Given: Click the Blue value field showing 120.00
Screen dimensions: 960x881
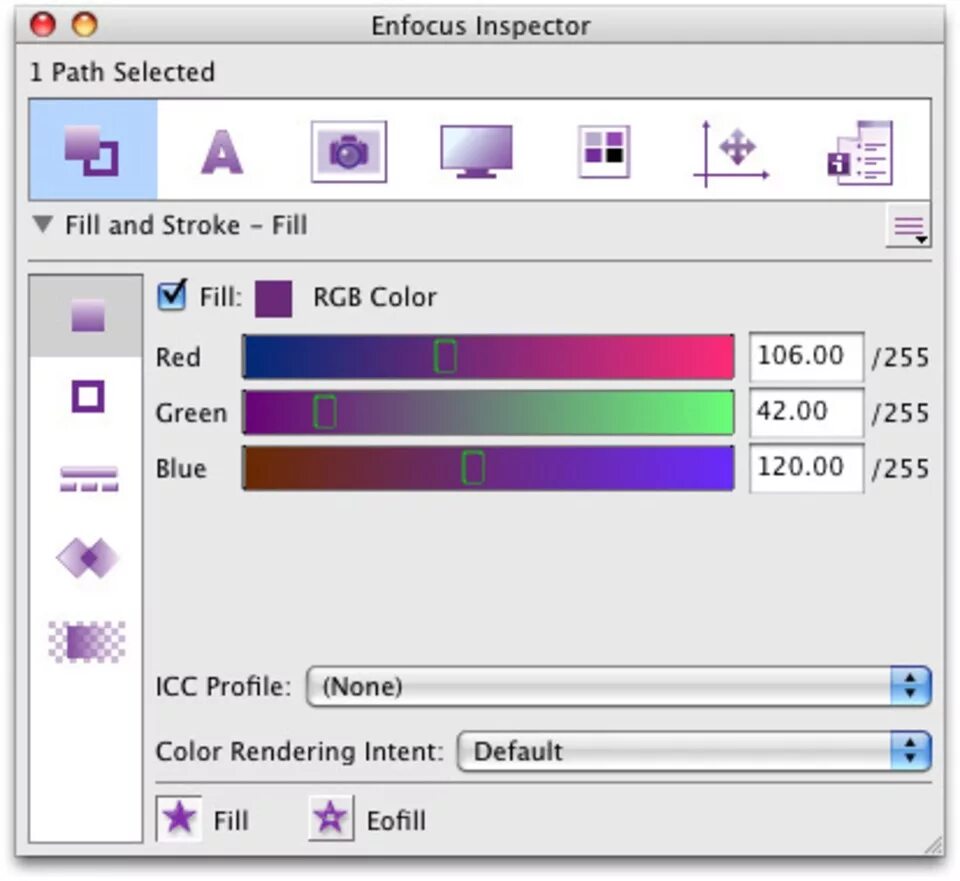Looking at the screenshot, I should [x=806, y=468].
